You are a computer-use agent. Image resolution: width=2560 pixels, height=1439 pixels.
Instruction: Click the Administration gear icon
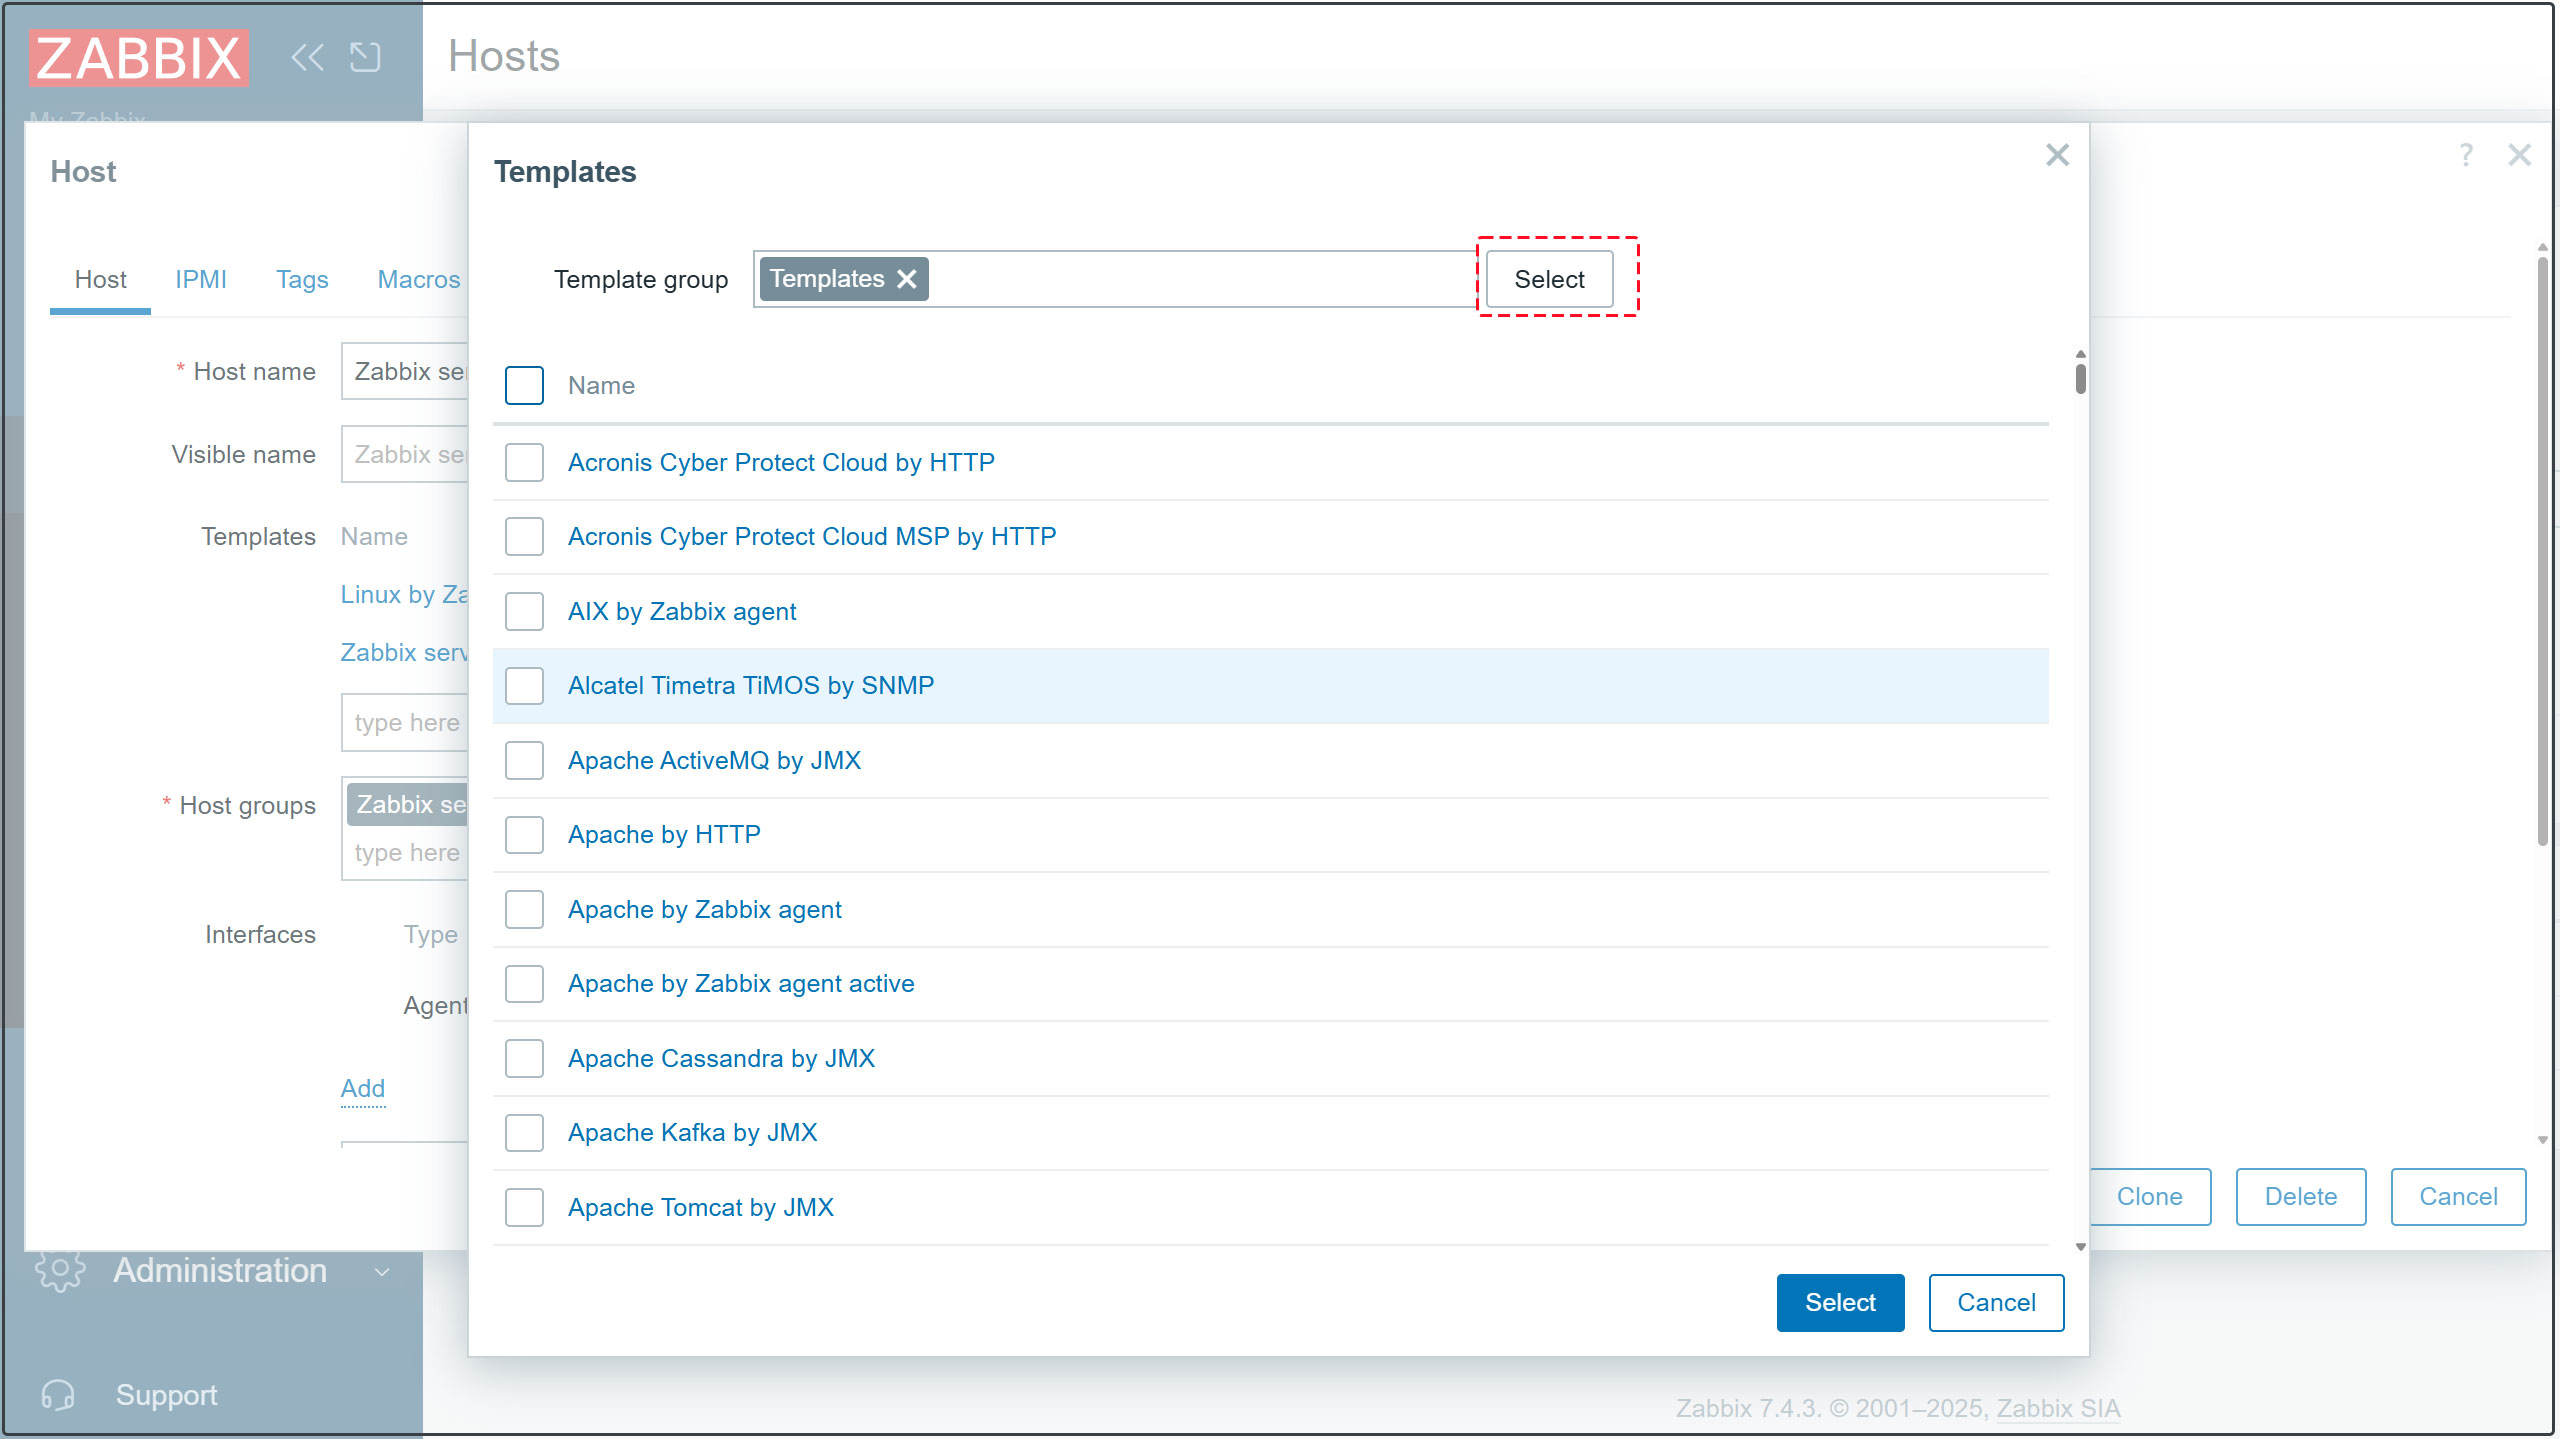pos(59,1270)
